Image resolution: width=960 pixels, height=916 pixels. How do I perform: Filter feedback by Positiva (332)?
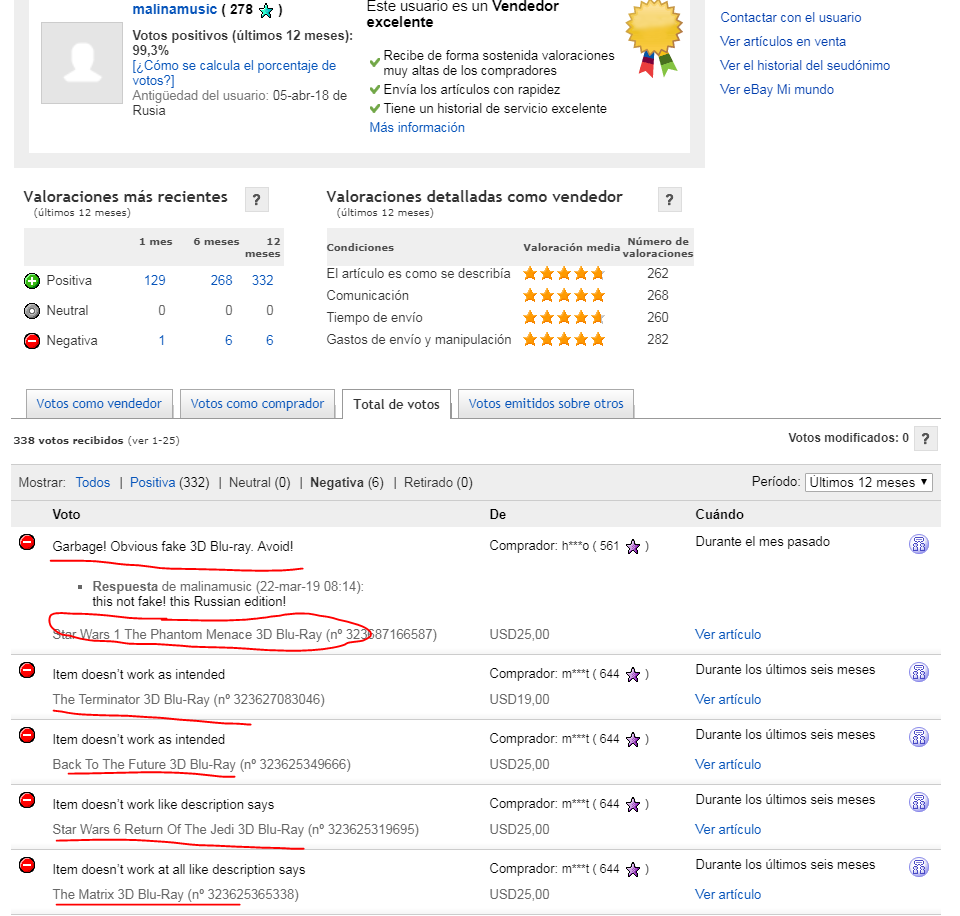pos(170,482)
